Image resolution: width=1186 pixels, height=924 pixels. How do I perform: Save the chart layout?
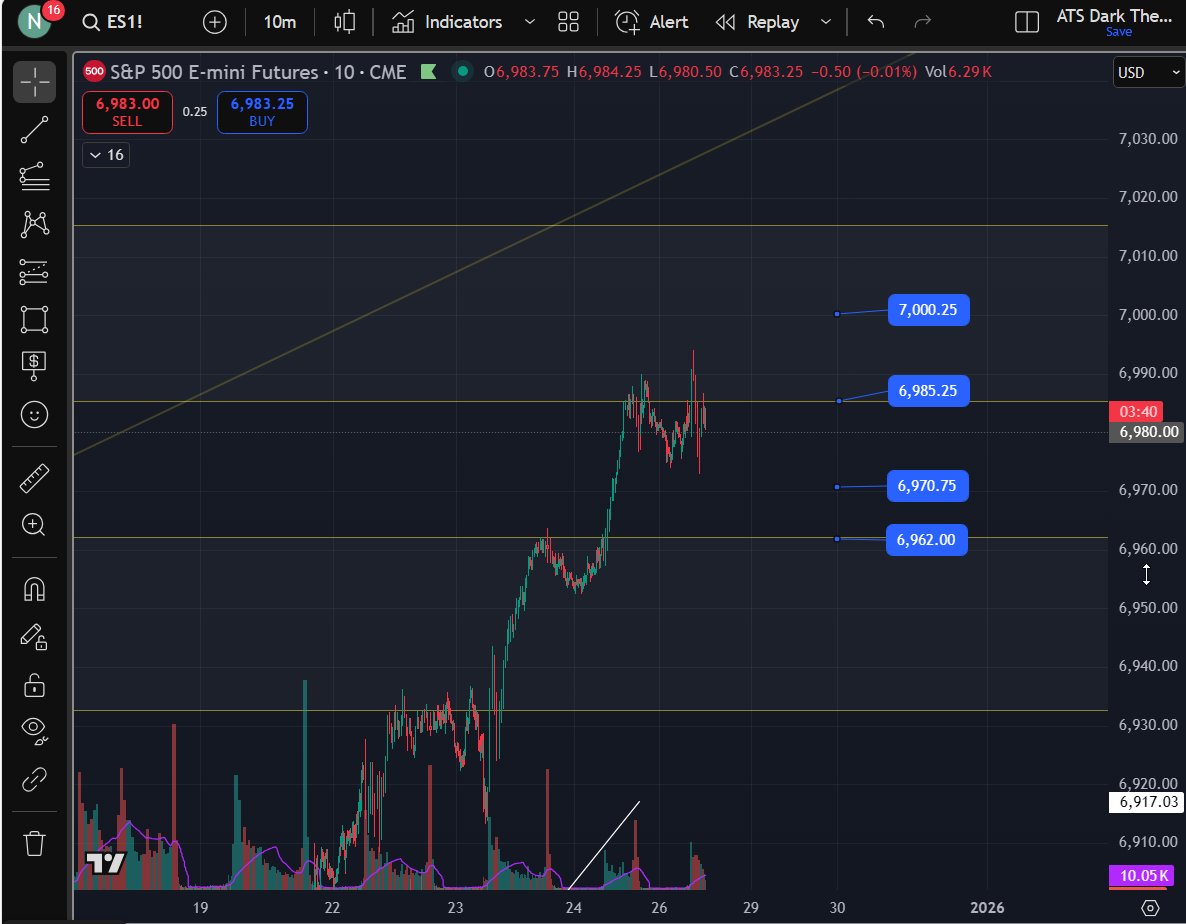[1119, 32]
